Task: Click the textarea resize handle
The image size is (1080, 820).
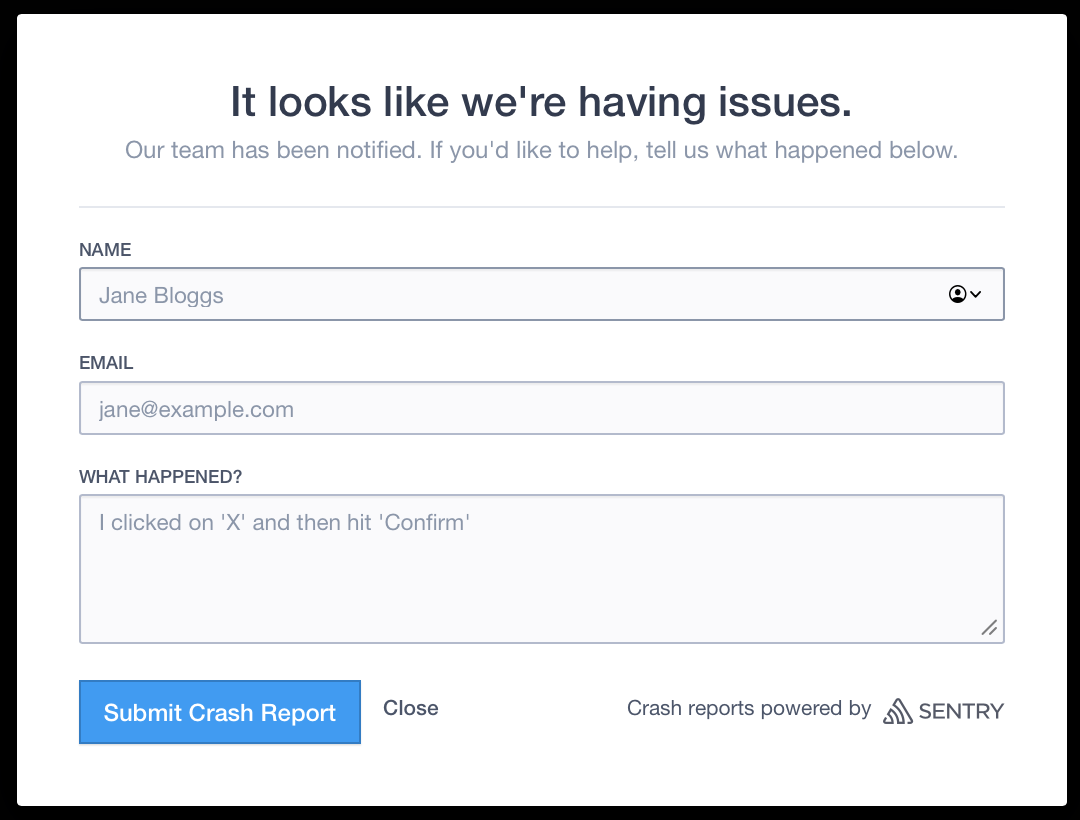Action: (x=989, y=628)
